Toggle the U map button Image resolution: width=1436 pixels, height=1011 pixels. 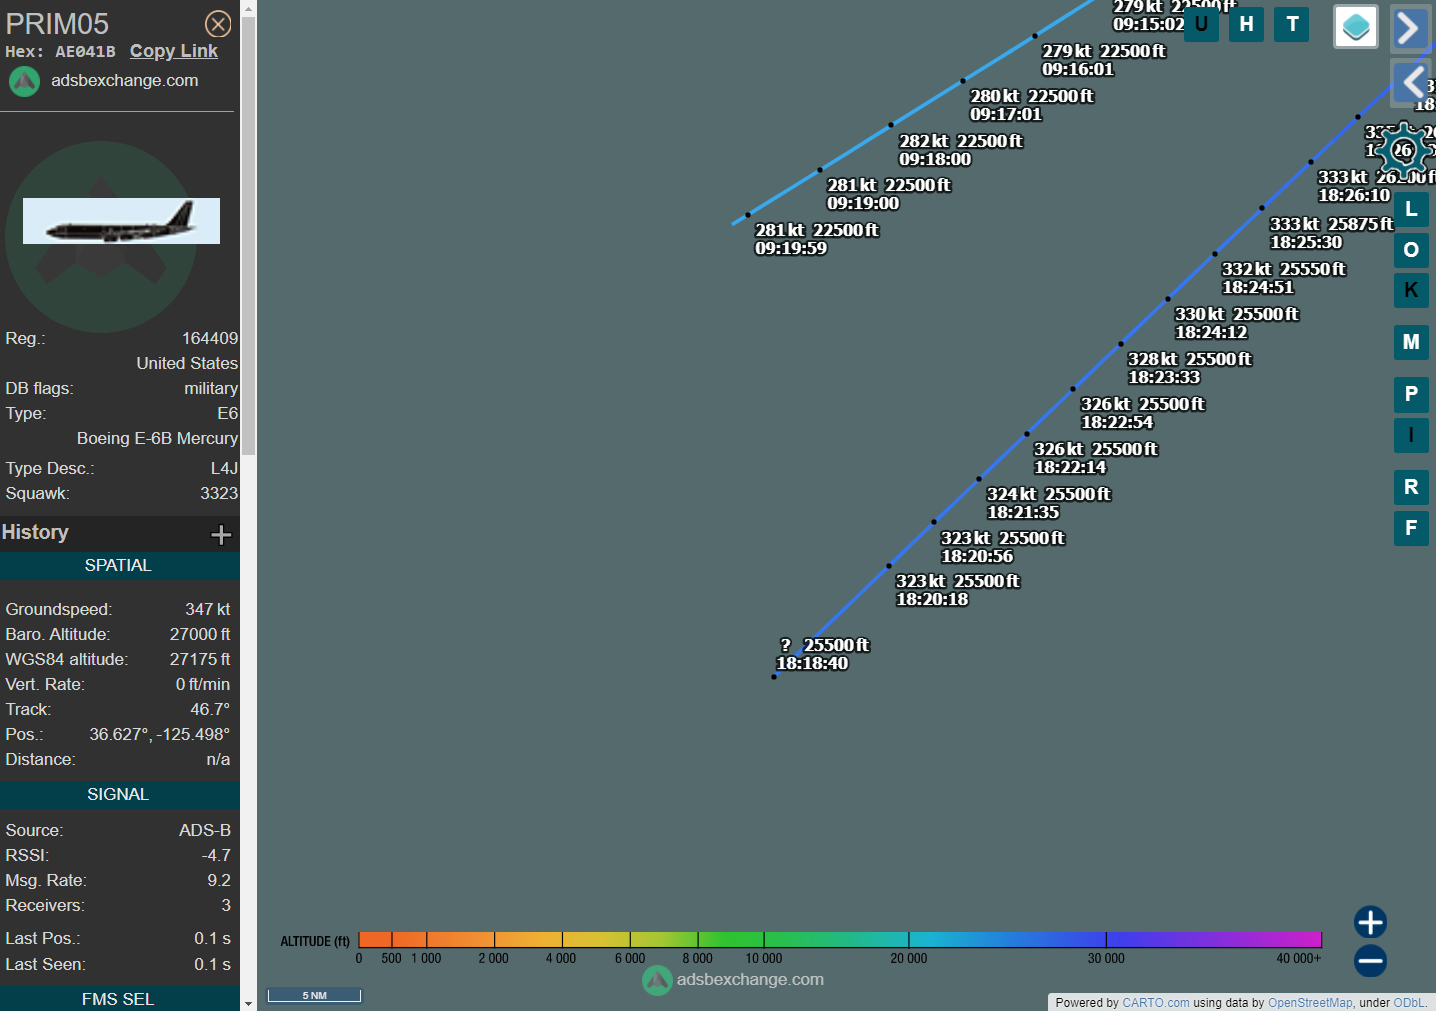pos(1201,24)
